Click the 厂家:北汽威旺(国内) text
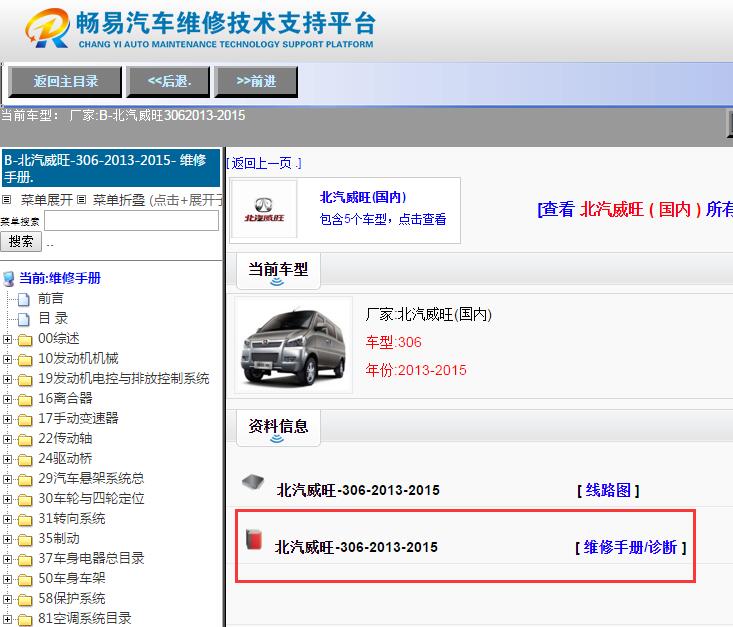This screenshot has height=627, width=733. [429, 314]
